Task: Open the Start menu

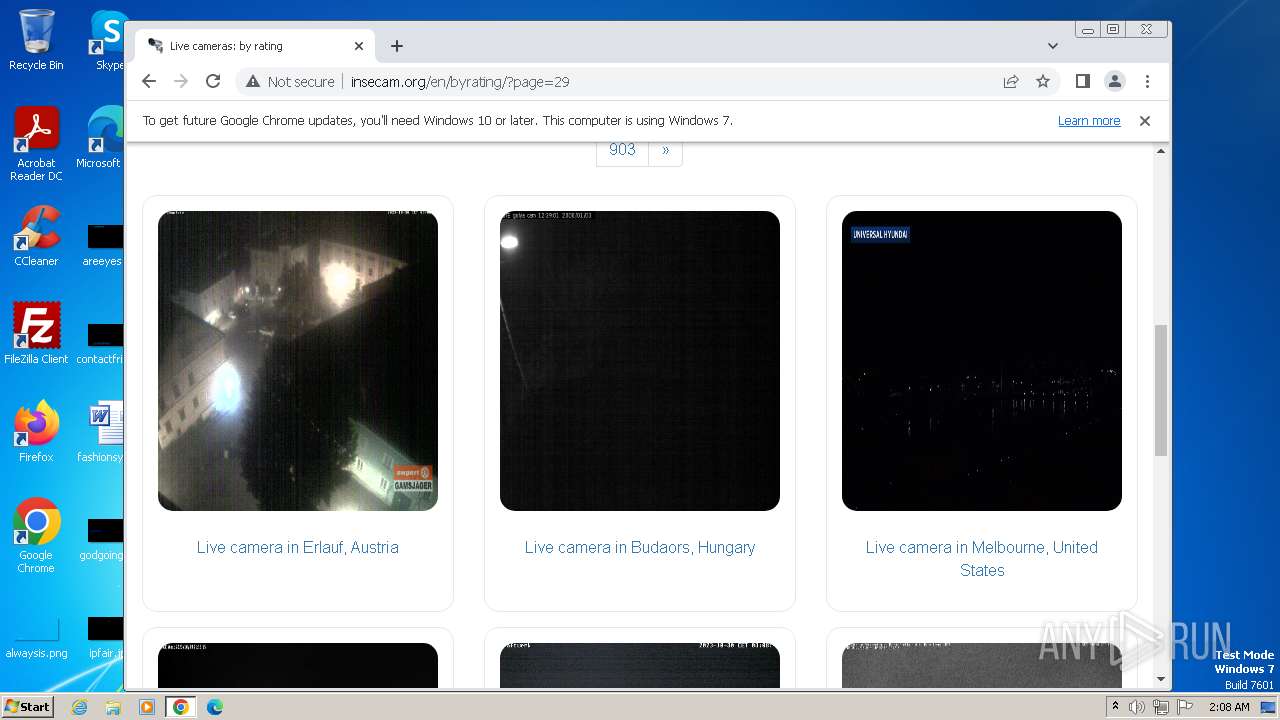Action: [27, 706]
